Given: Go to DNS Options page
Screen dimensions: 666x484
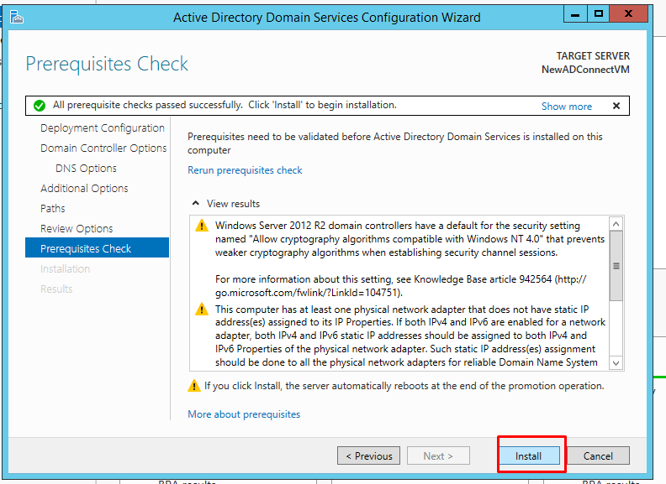Looking at the screenshot, I should point(86,168).
